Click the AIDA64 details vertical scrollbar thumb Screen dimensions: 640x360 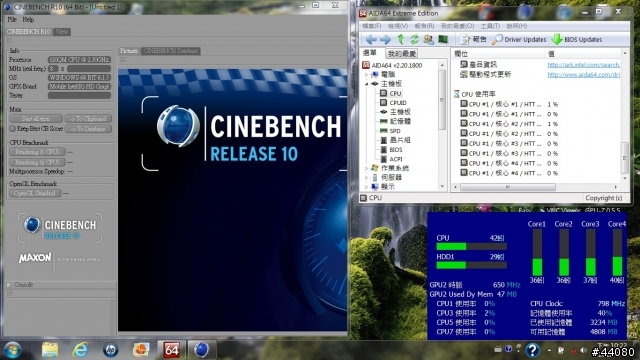pos(624,157)
